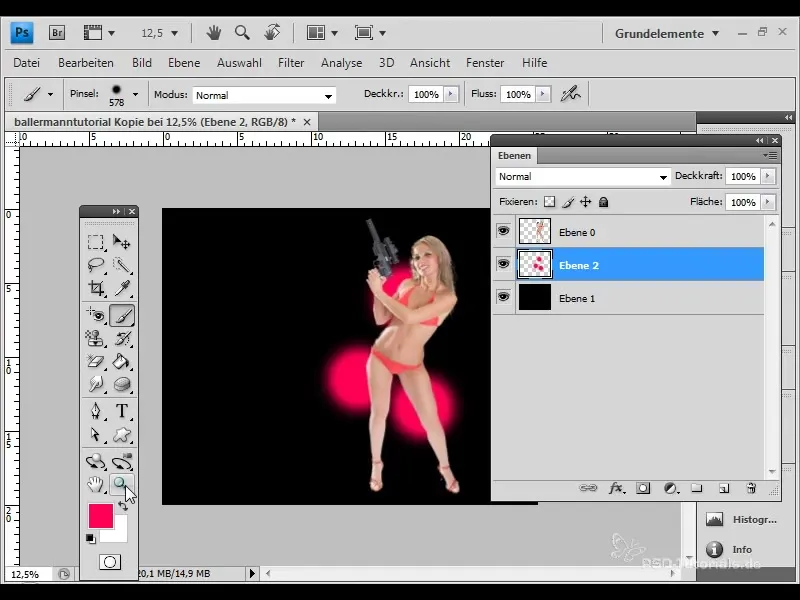
Task: Click the white background color swatch
Action: click(118, 533)
